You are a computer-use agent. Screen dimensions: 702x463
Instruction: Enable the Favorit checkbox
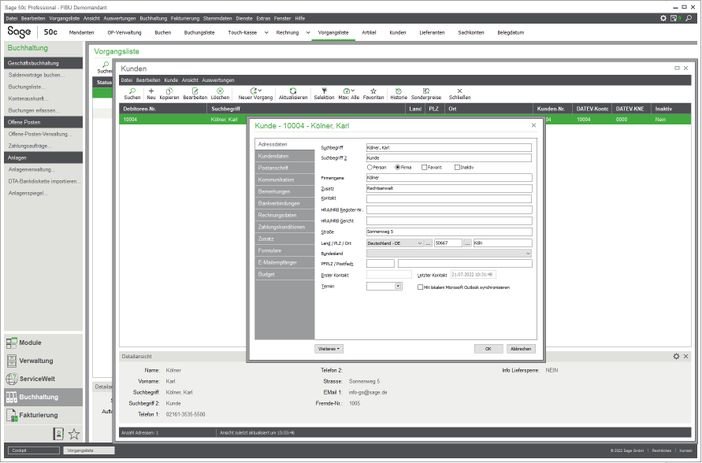pos(424,167)
